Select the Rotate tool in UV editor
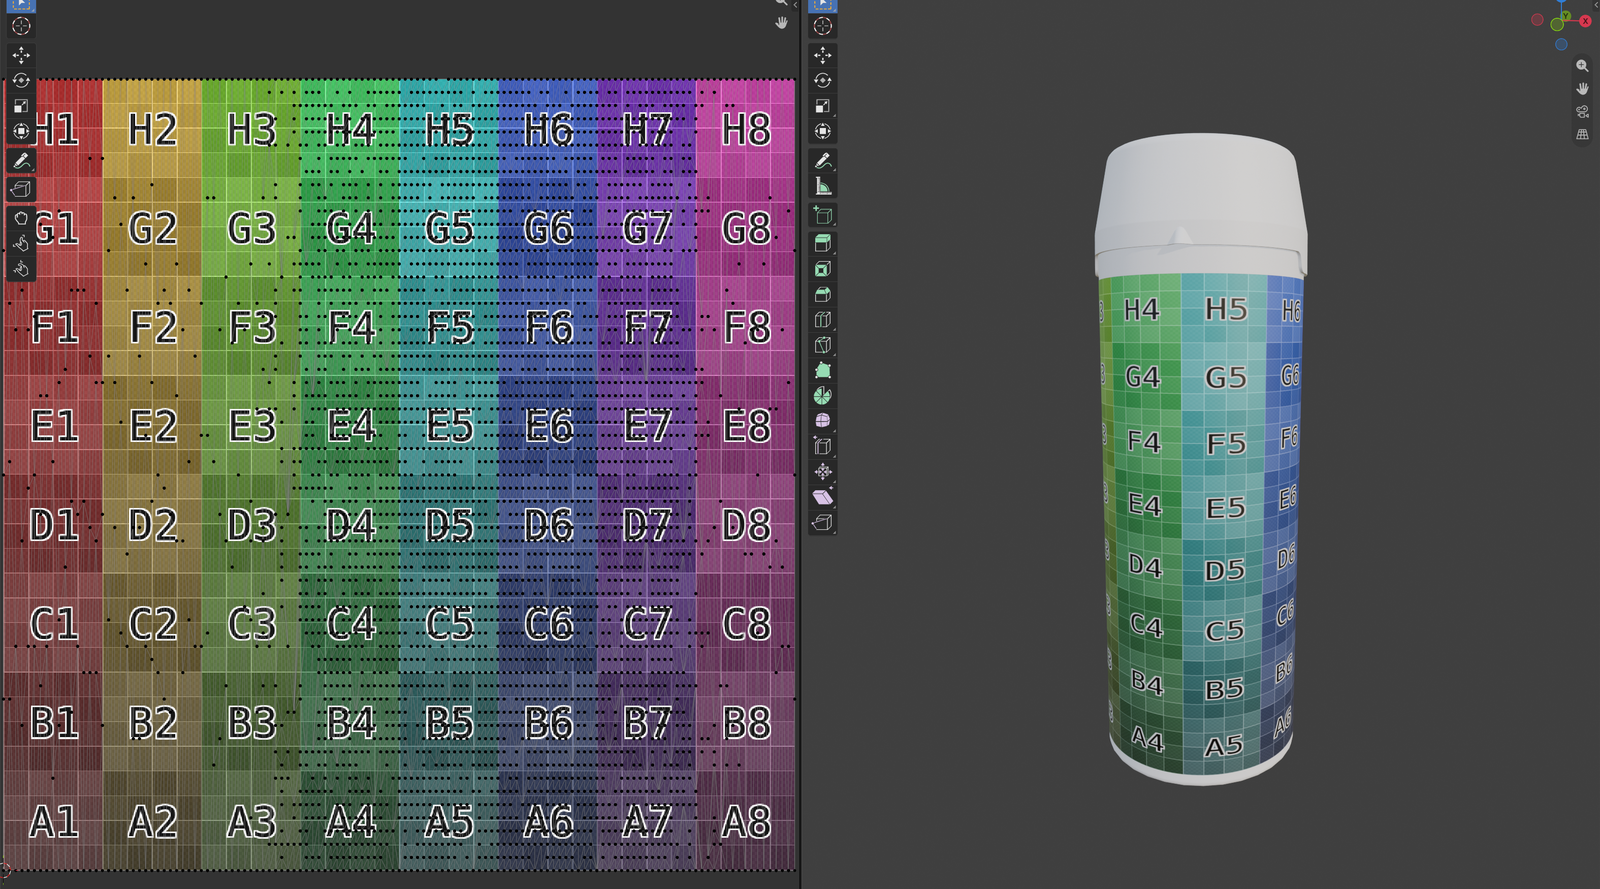 (21, 80)
